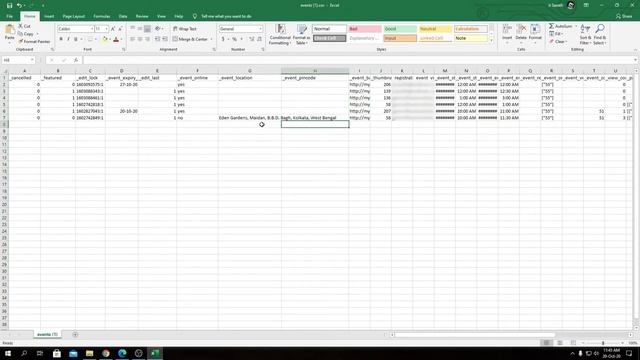Switch to the Review tab
The width and height of the screenshot is (640, 360).
point(142,16)
